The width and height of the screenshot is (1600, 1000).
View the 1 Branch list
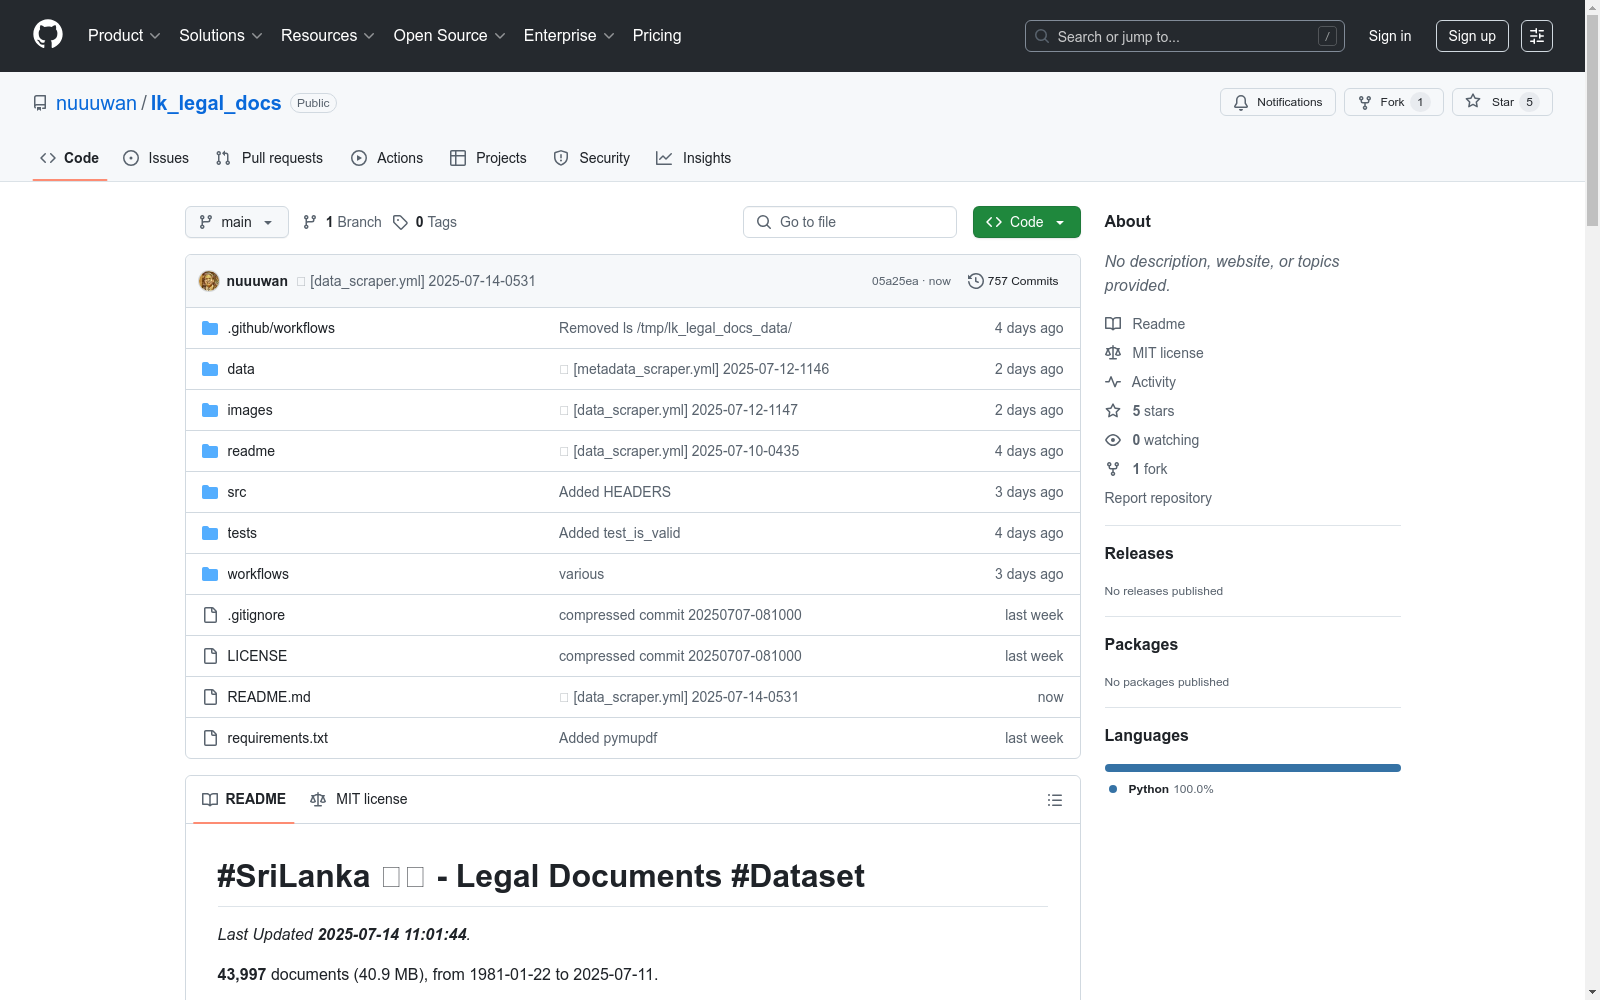pyautogui.click(x=342, y=222)
